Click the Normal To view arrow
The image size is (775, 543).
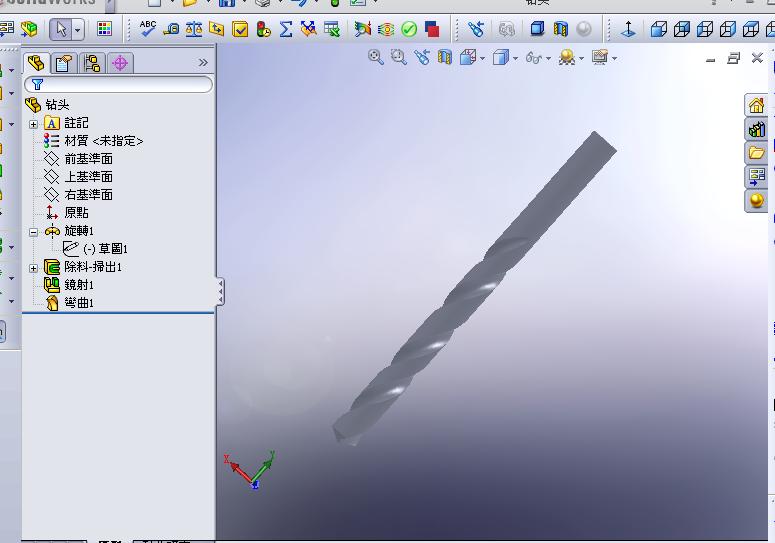628,29
